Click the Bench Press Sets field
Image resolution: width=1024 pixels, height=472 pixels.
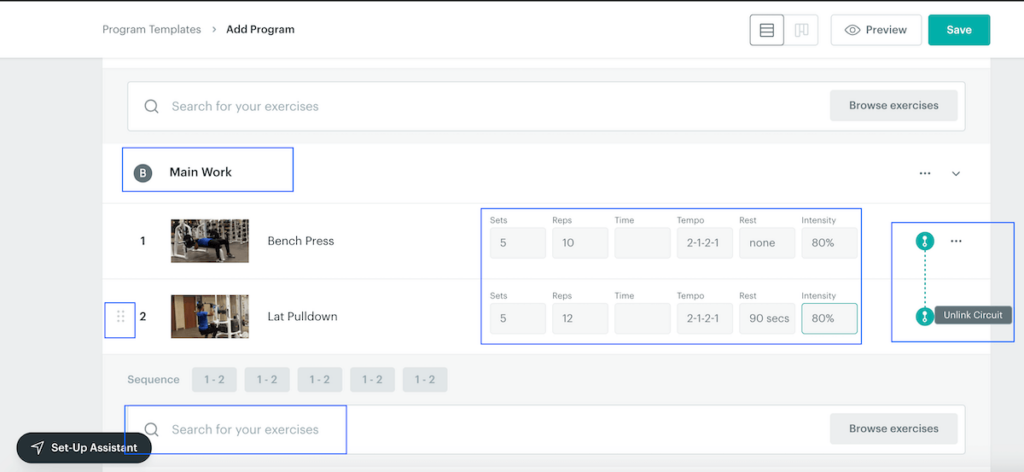coord(517,243)
